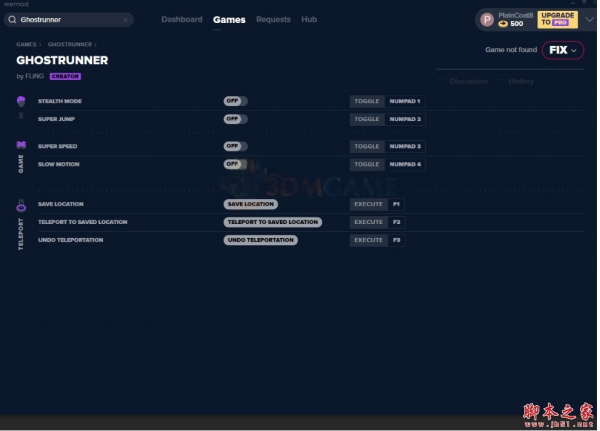Viewport: 600px width, 431px height.
Task: Click the 500 coins balance icon
Action: click(x=503, y=24)
